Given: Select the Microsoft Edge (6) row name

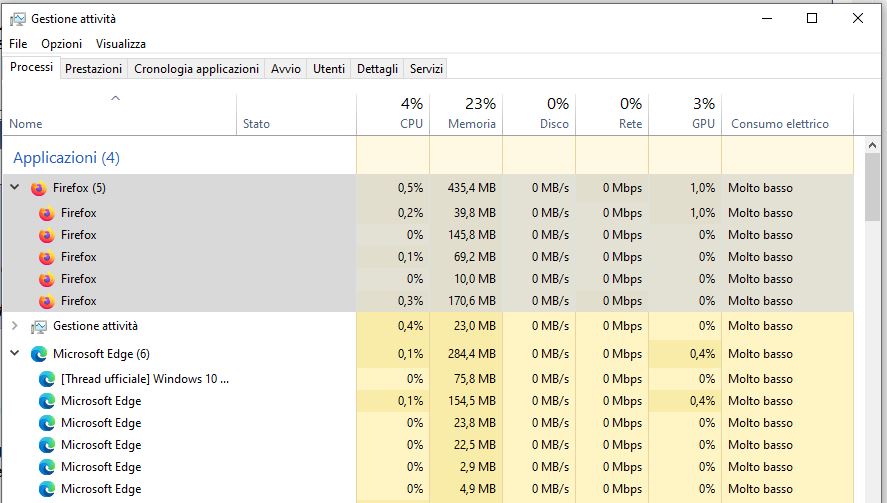Looking at the screenshot, I should [x=101, y=354].
